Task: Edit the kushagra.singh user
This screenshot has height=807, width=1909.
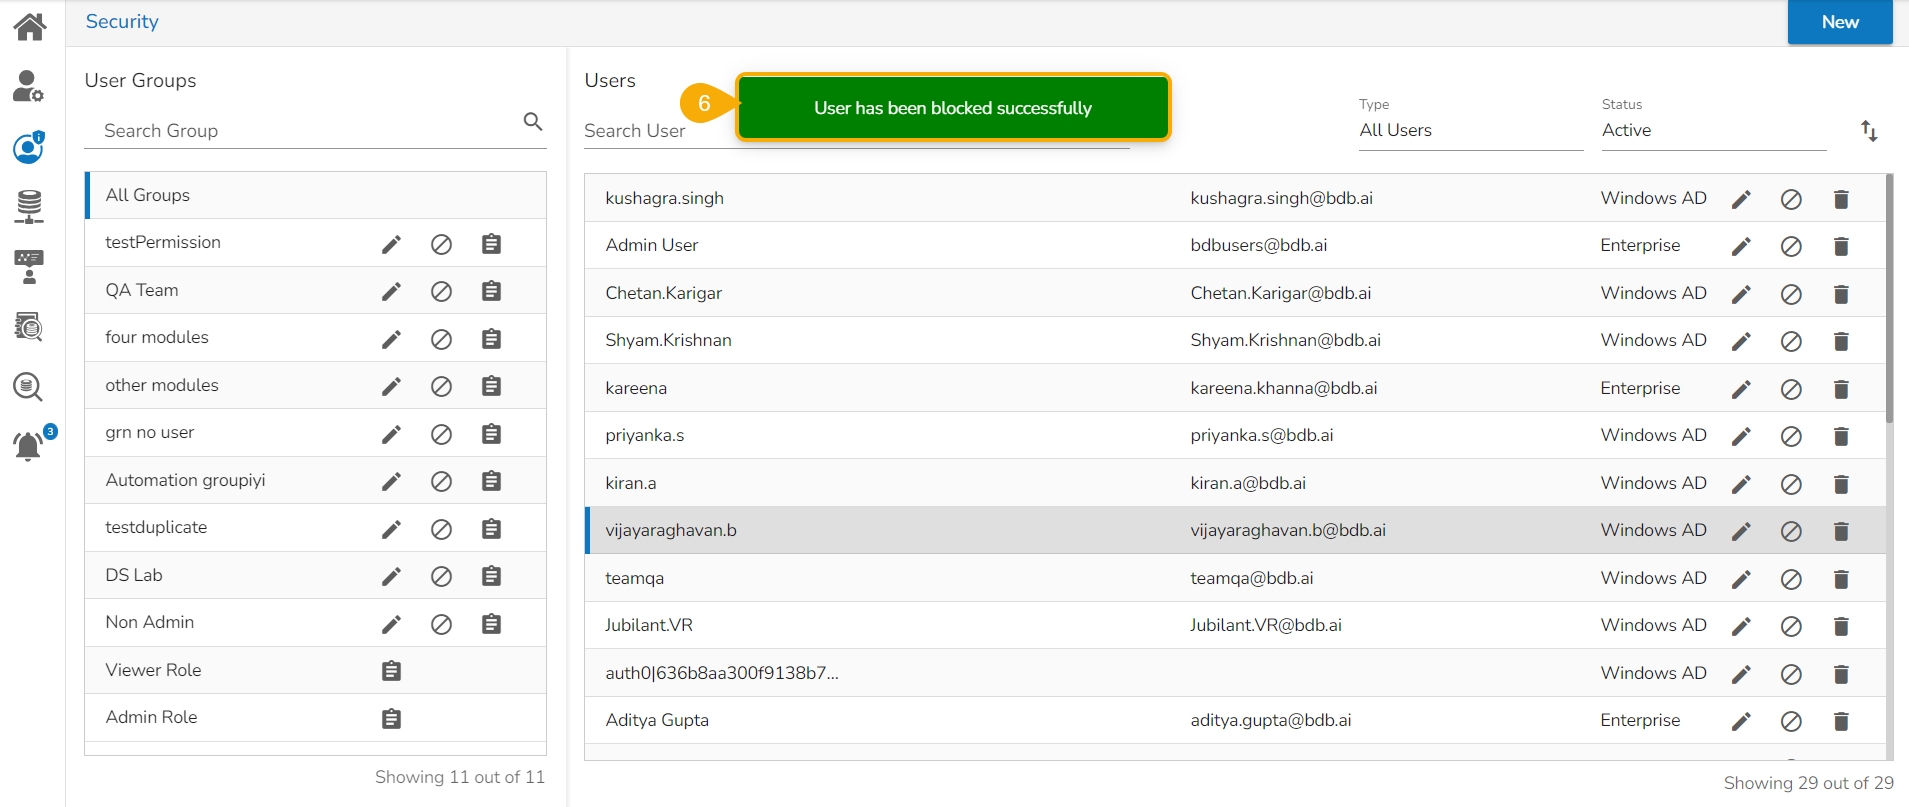Action: click(x=1741, y=199)
